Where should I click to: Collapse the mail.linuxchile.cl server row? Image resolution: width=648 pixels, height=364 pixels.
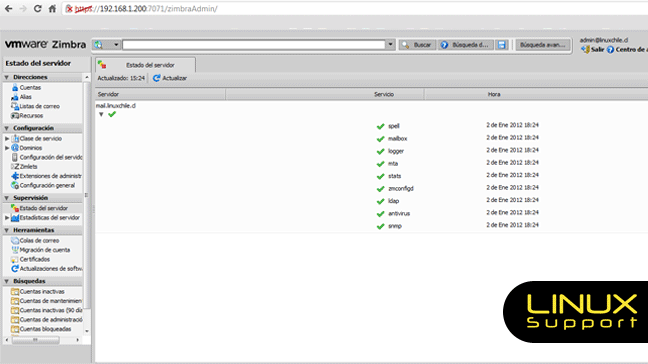point(101,114)
